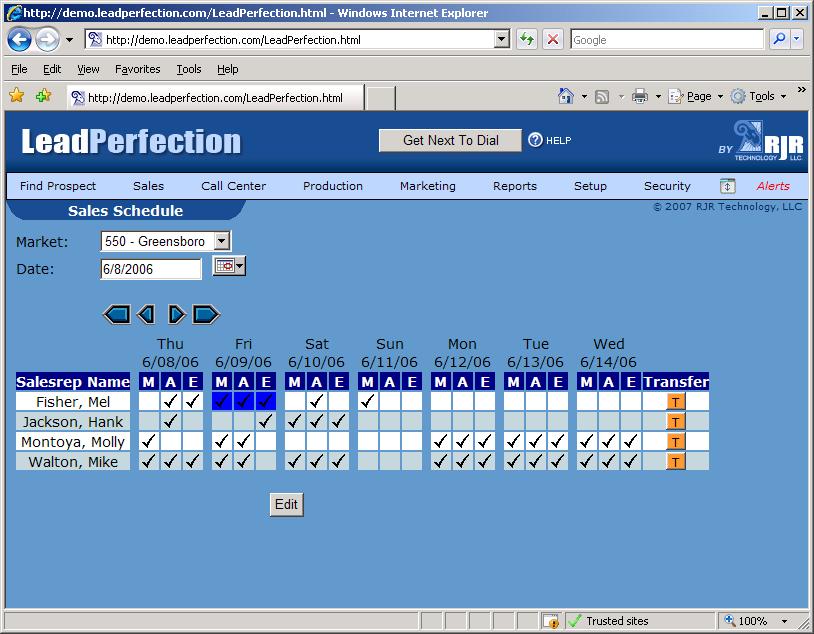Screen dimensions: 814x634
Task: Expand the command bar overflow chevron
Action: coord(802,89)
